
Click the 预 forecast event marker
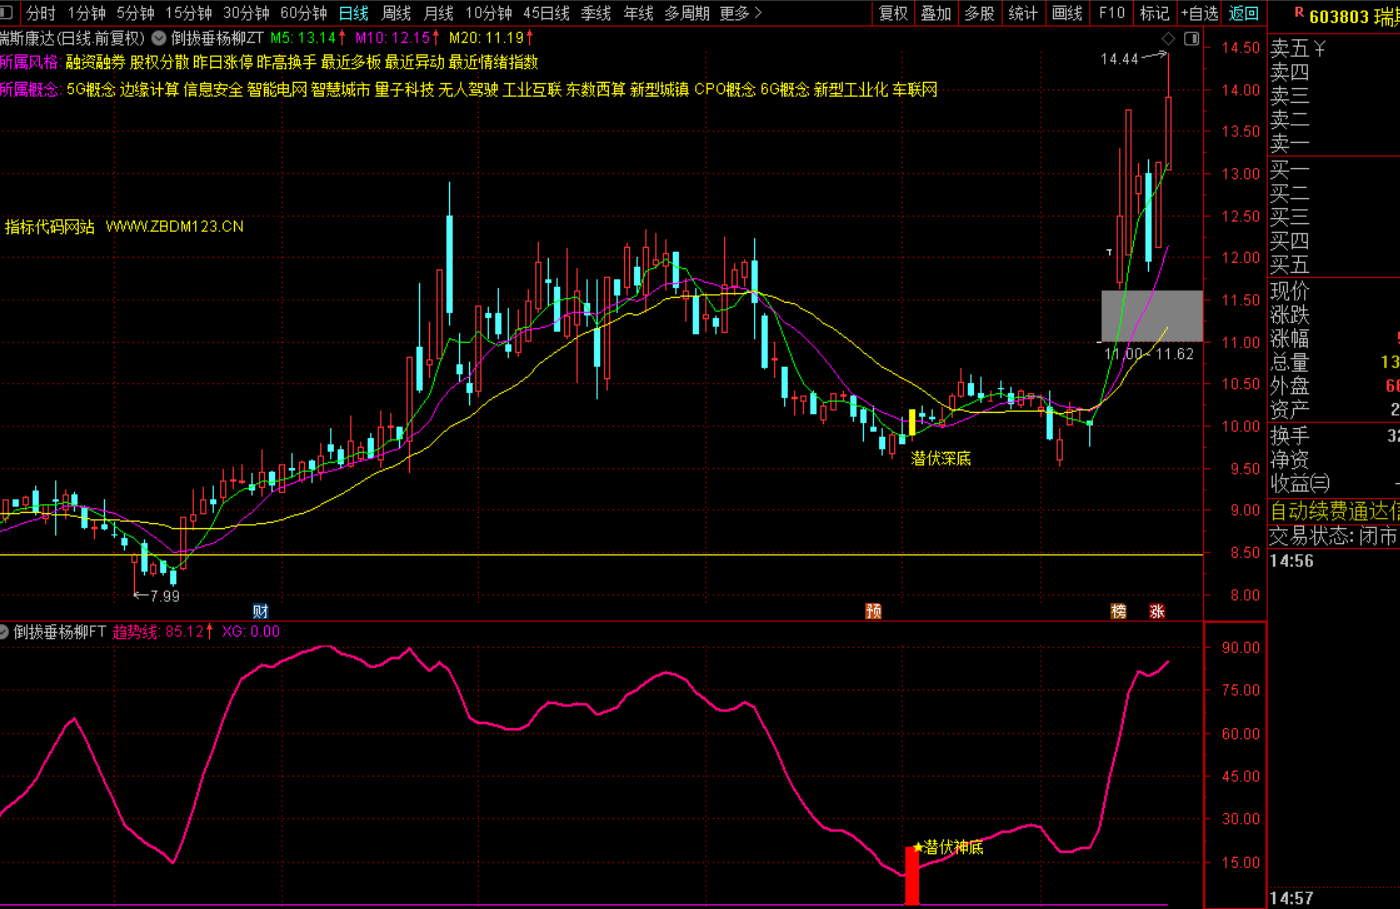873,611
